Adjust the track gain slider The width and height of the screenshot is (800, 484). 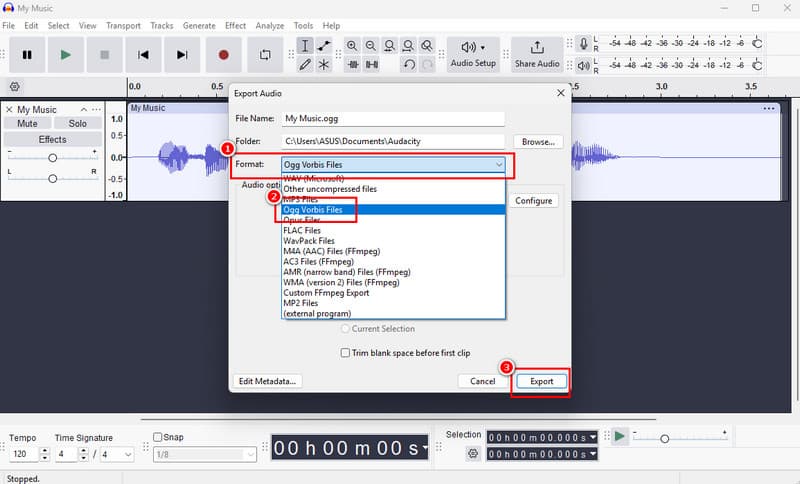tap(53, 158)
